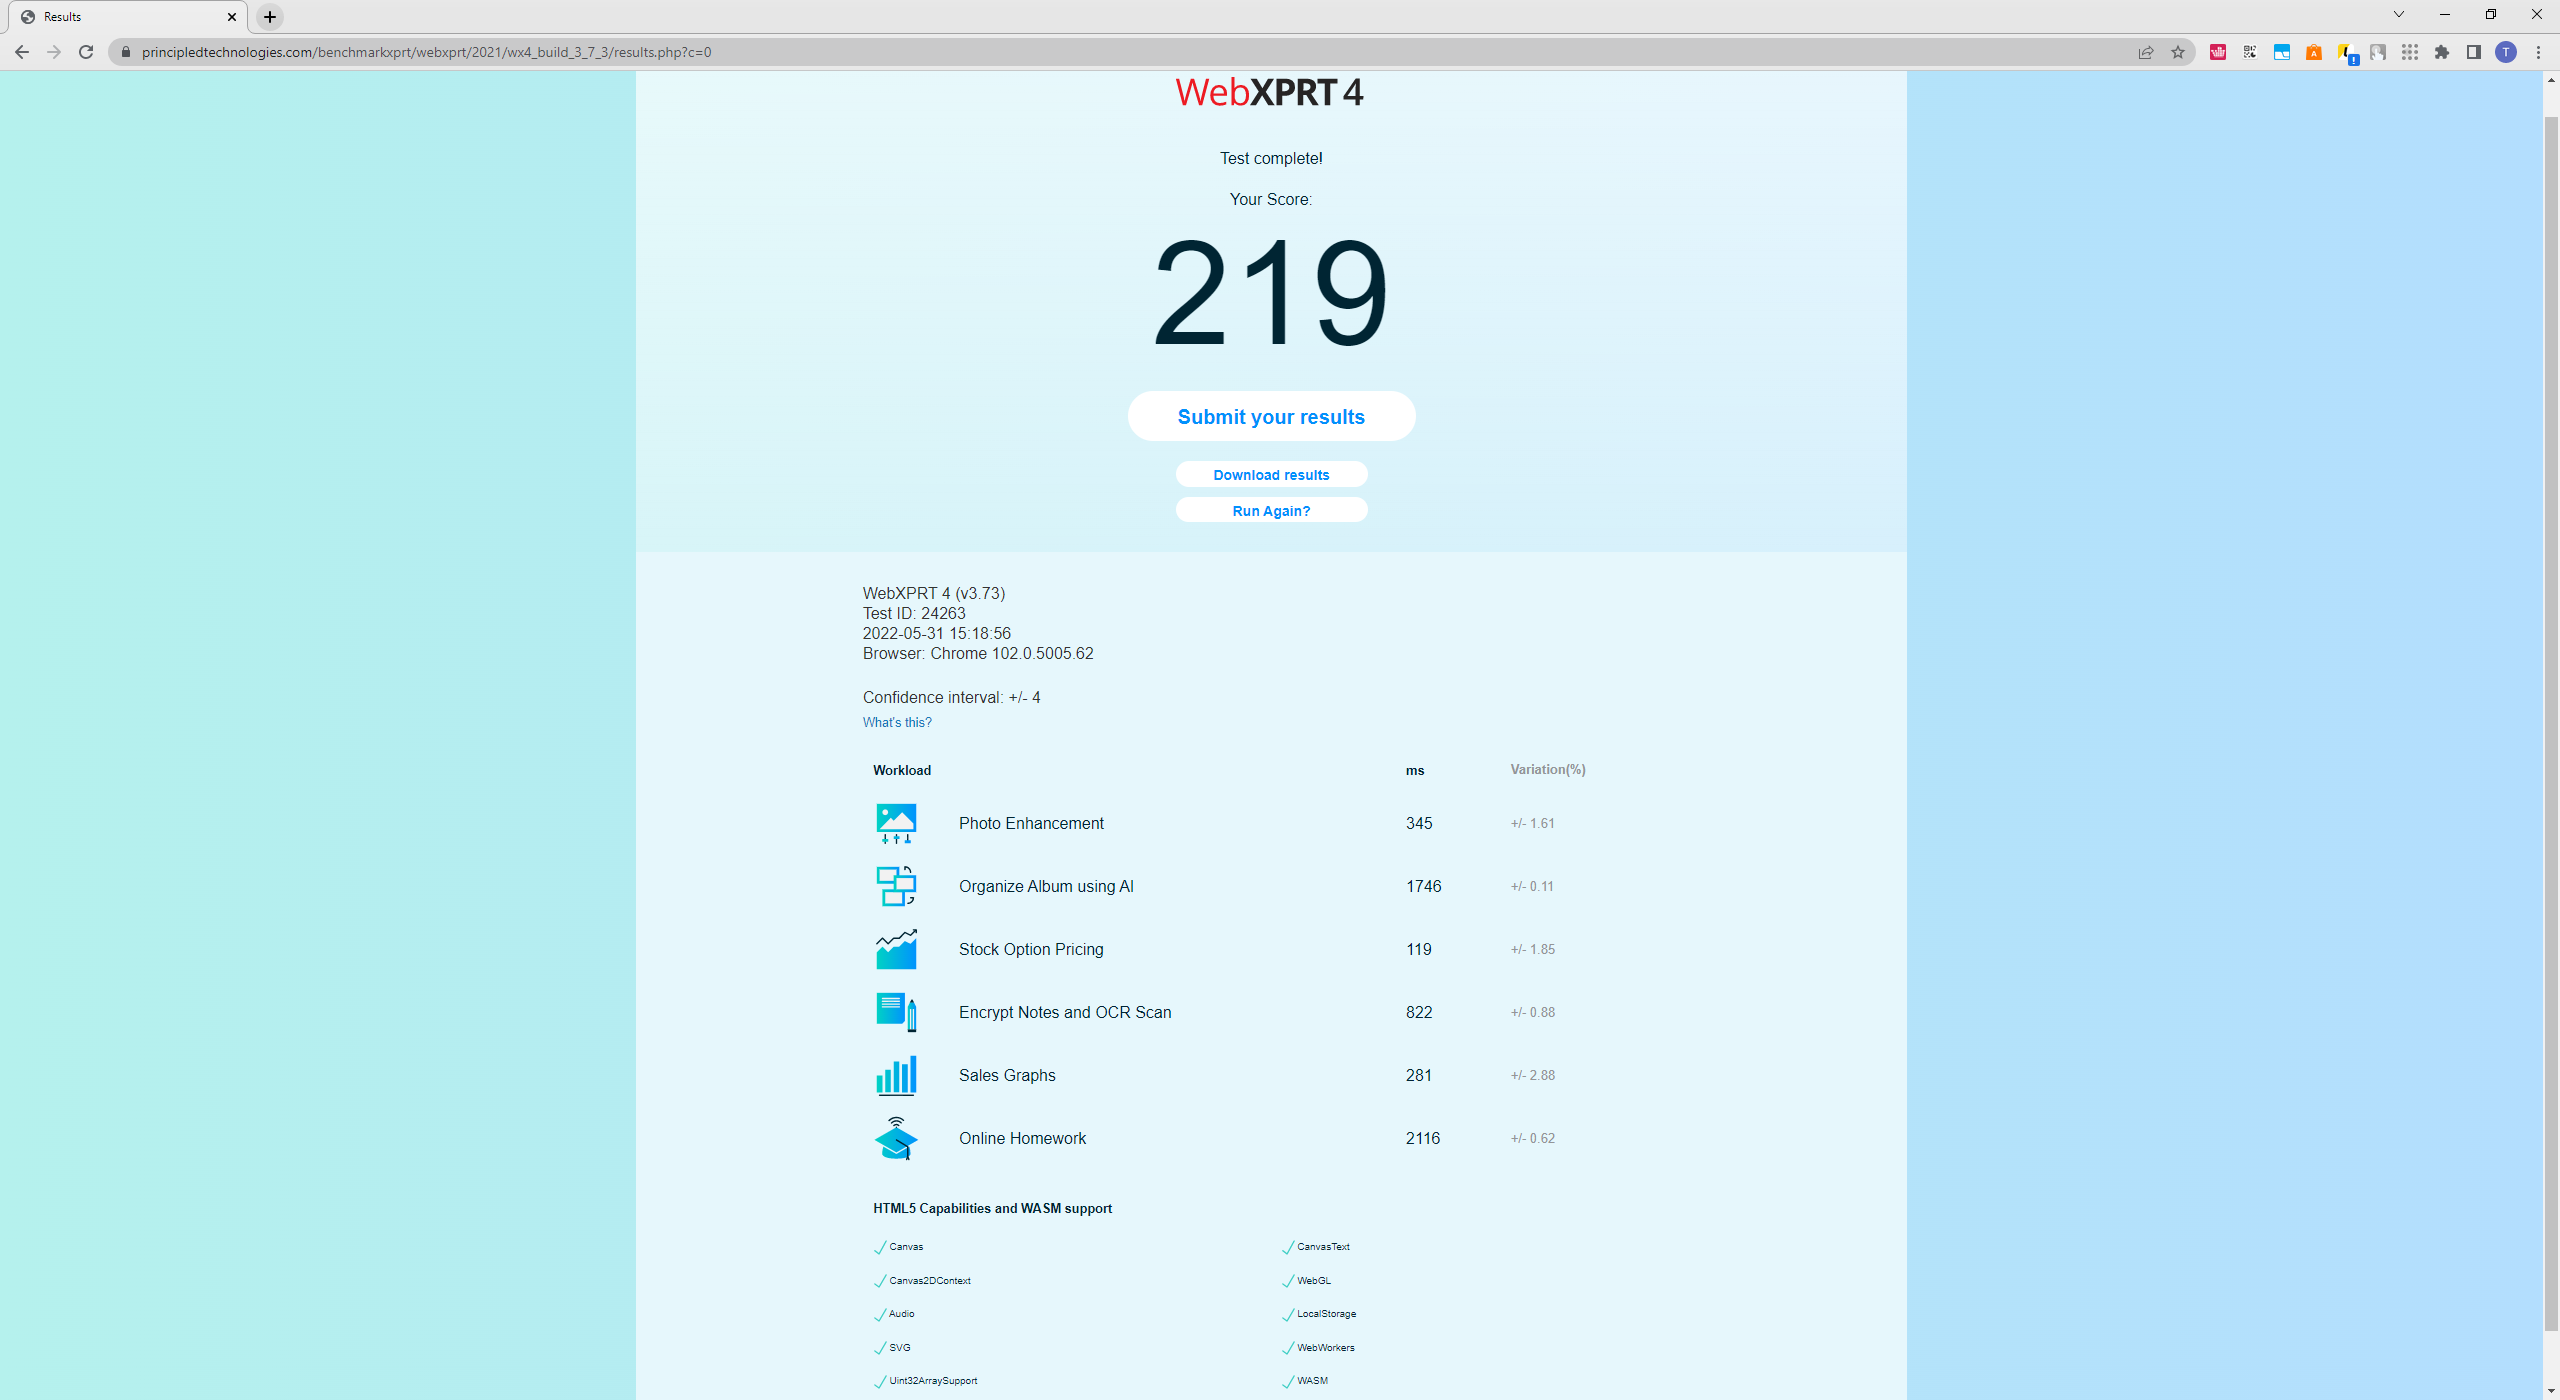Reload the page with the refresh icon
2560x1400 pixels.
[x=86, y=52]
